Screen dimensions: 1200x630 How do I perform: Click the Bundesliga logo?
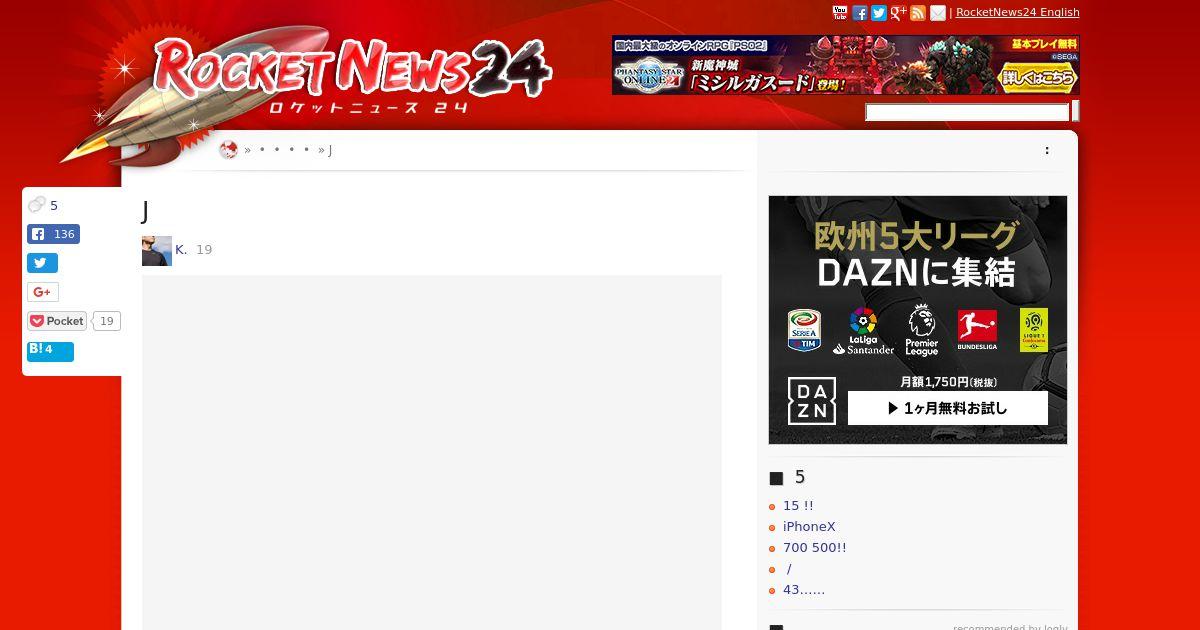pos(977,330)
